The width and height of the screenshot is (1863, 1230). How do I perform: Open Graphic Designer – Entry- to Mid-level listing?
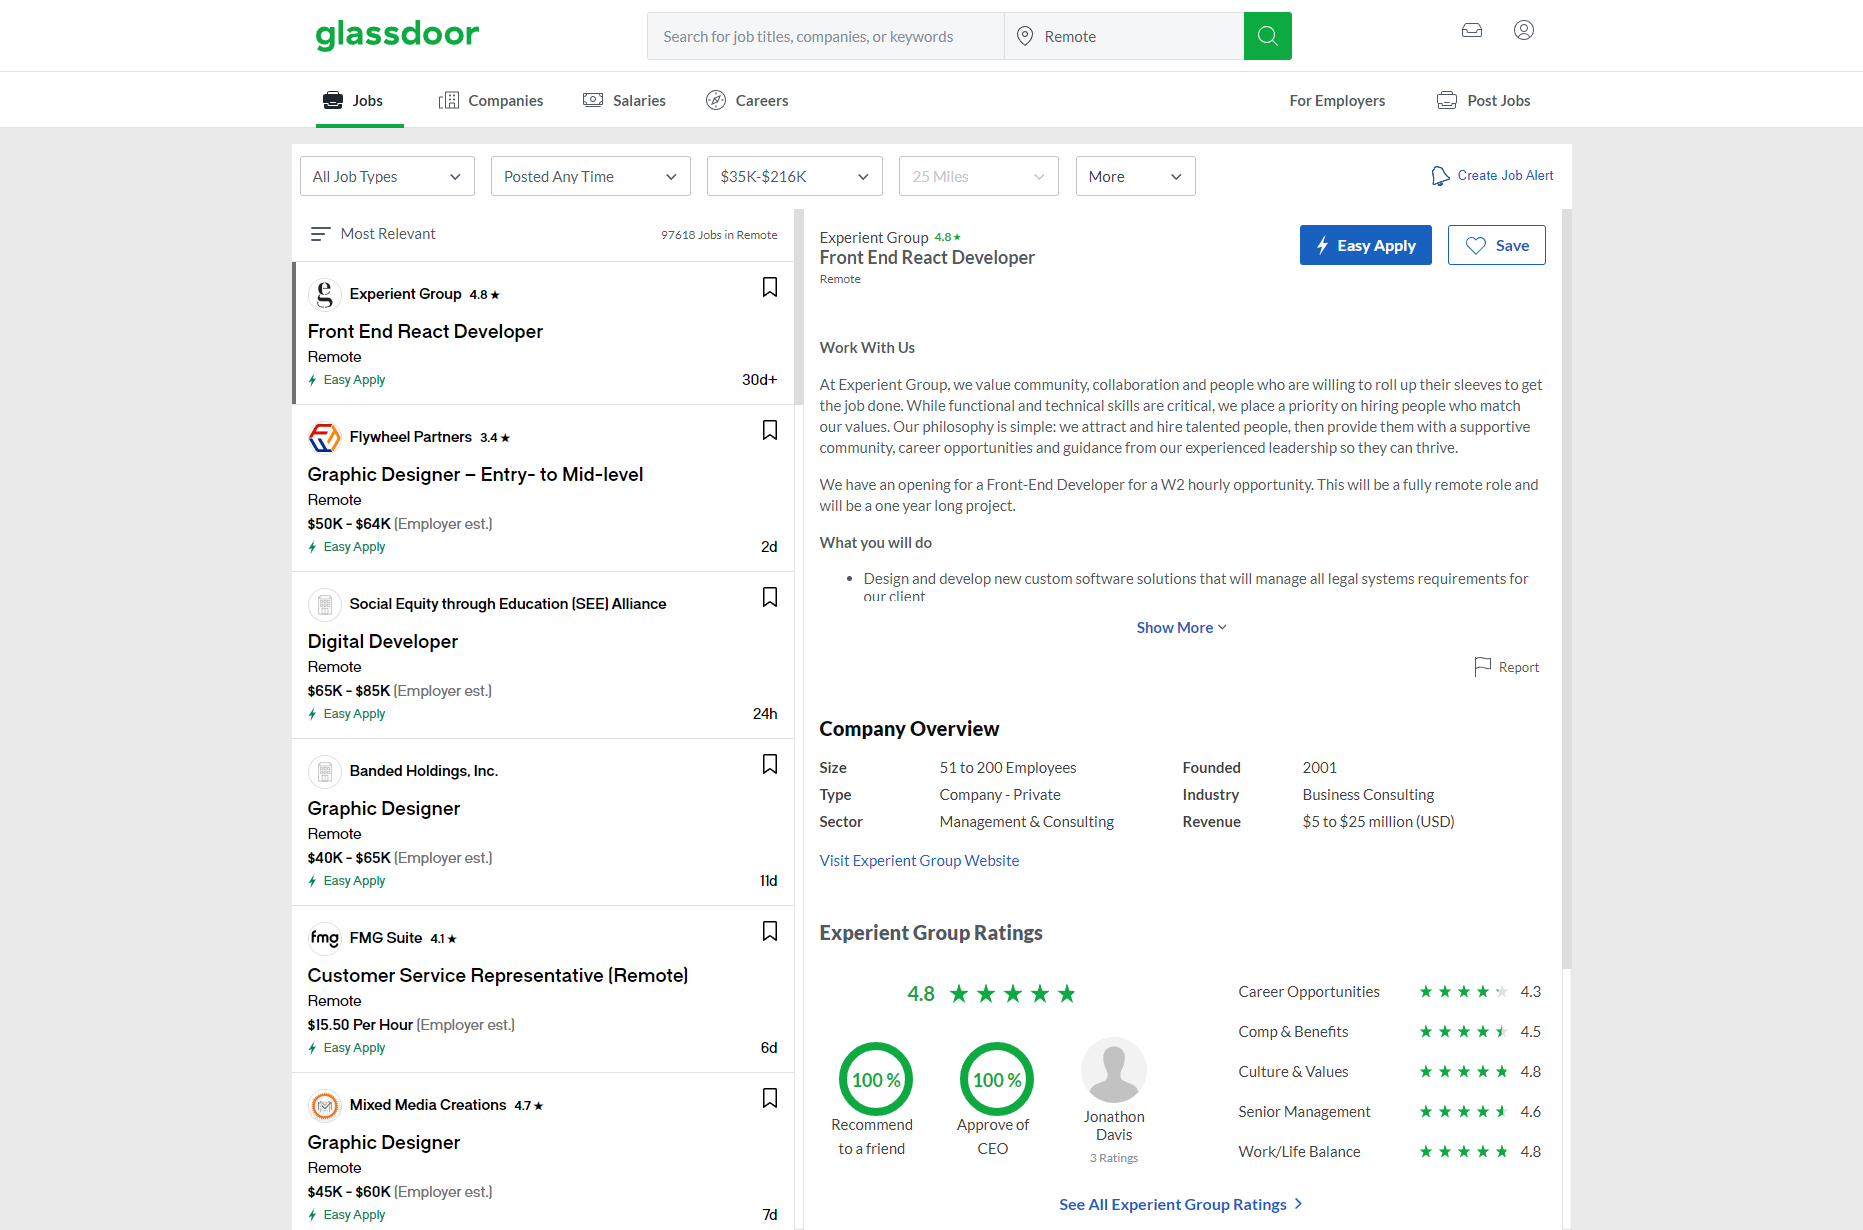coord(475,474)
